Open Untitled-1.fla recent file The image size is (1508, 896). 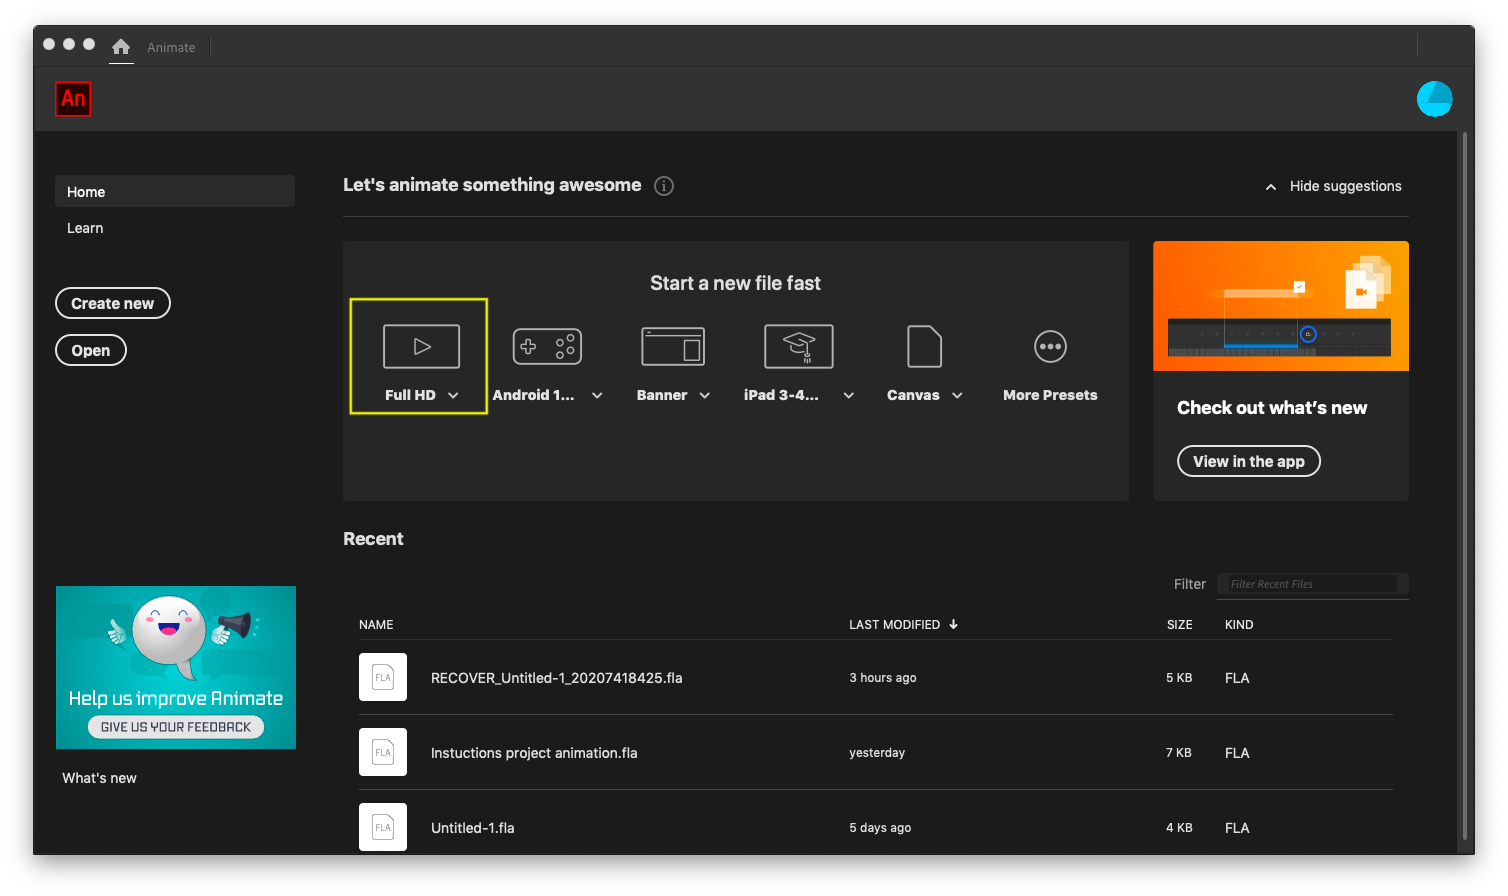point(472,828)
